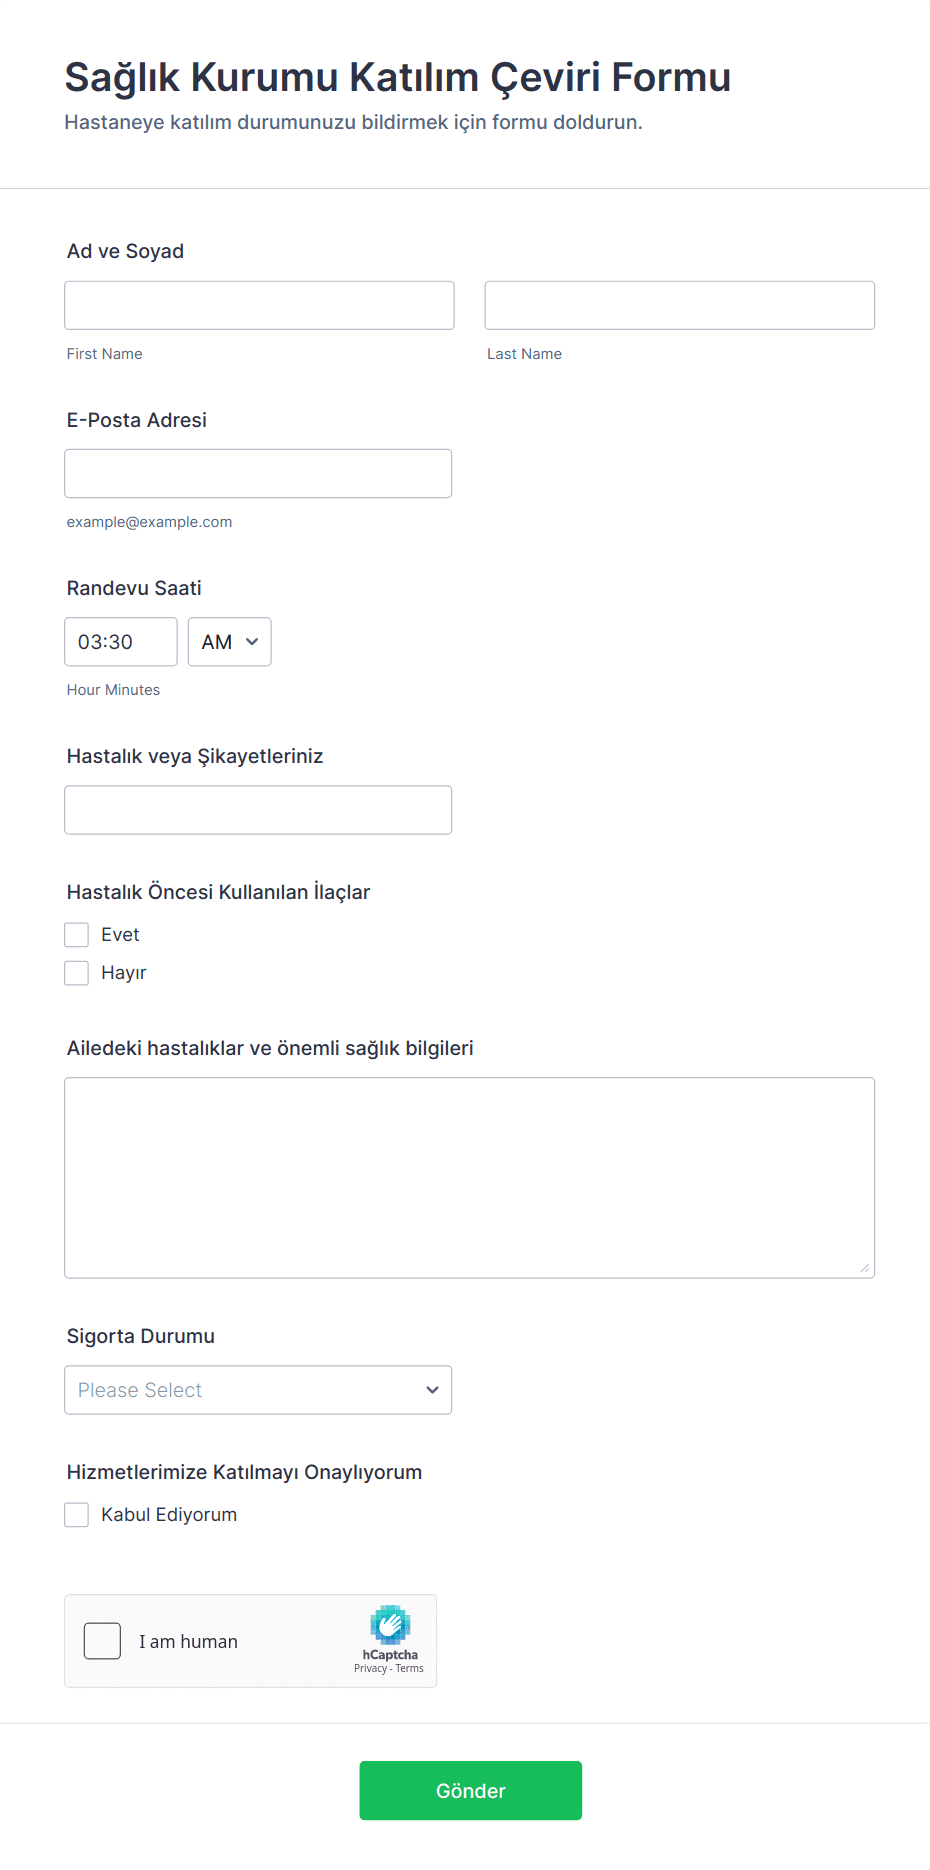Check the I am human captcha box
Screen dimensions: 930x1870
coord(102,1641)
